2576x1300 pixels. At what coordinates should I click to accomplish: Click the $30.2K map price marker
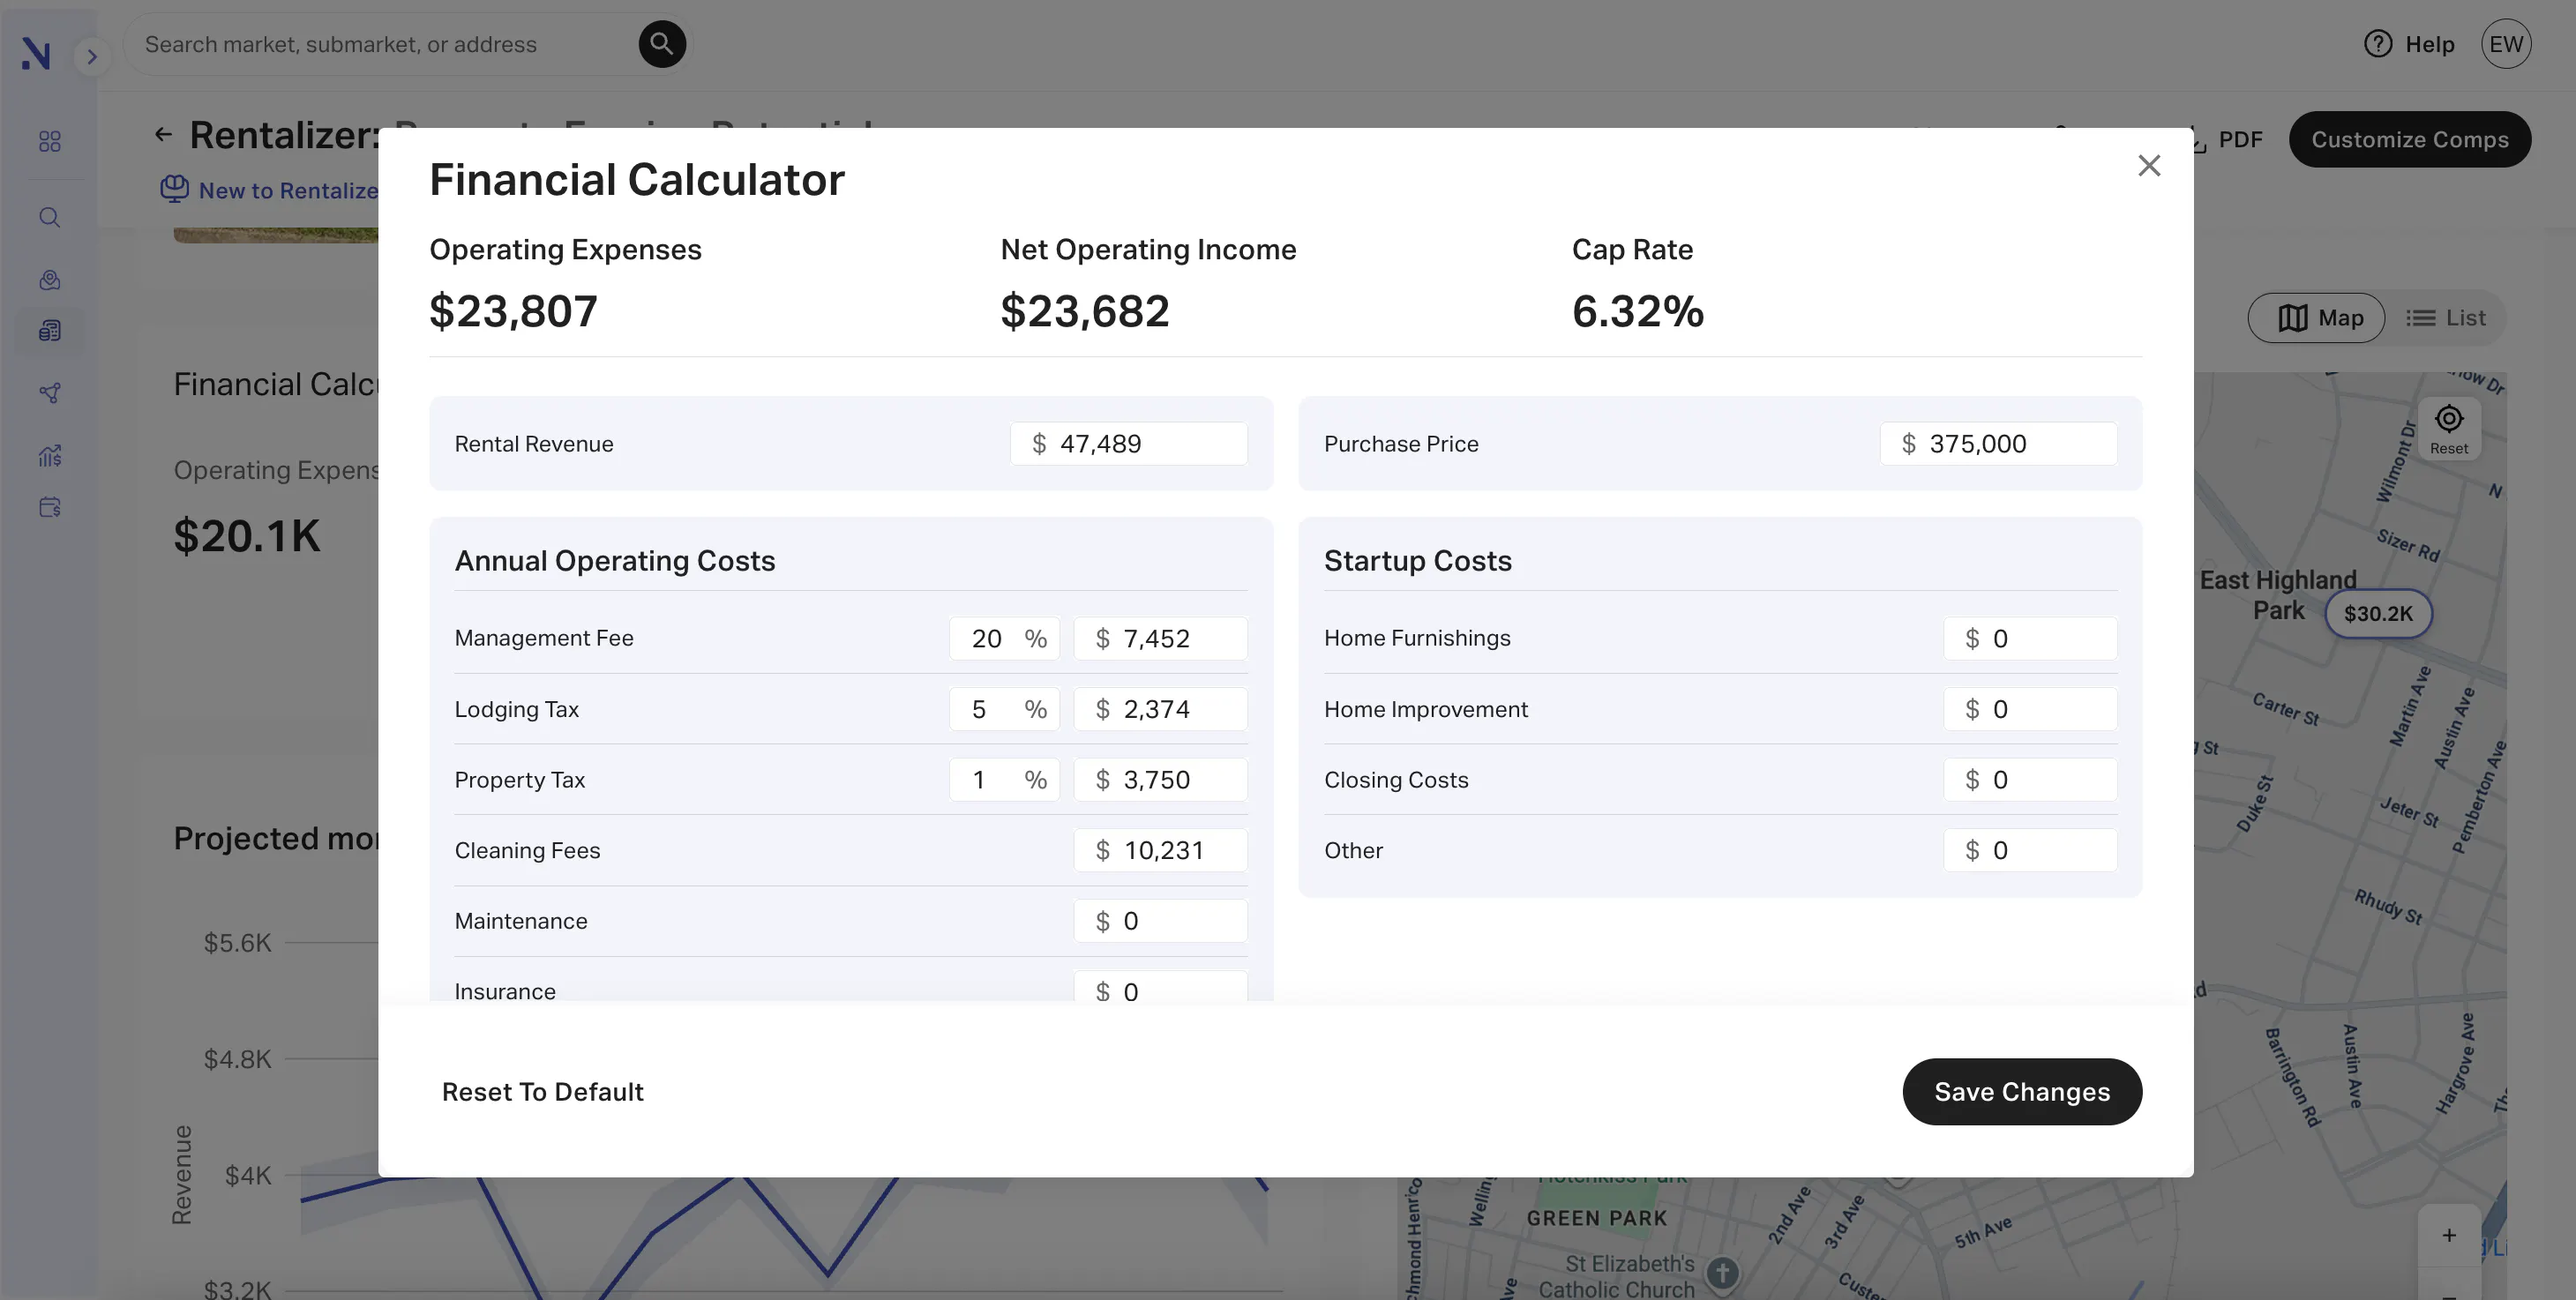pos(2378,613)
